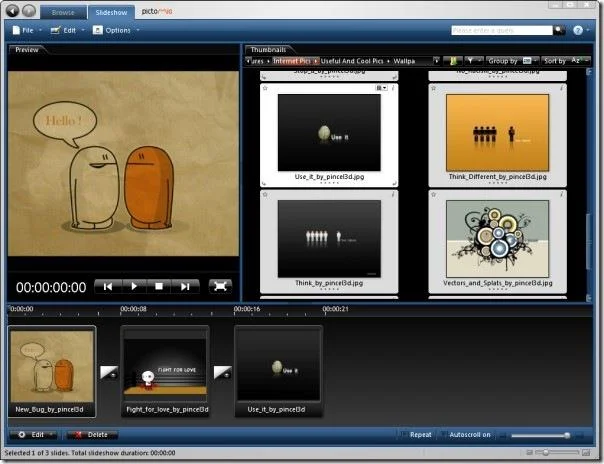Click the play button in preview controls
This screenshot has height=464, width=604.
pos(134,286)
